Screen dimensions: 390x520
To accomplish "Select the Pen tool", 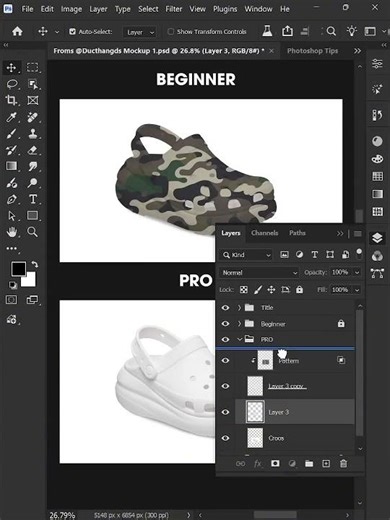I will point(11,199).
